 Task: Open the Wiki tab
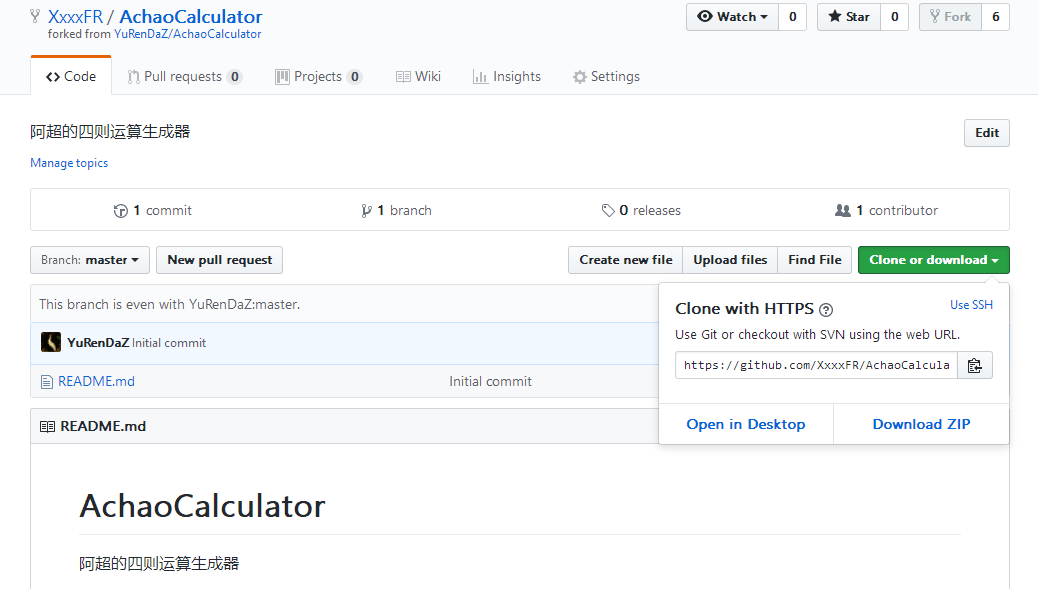click(x=418, y=77)
